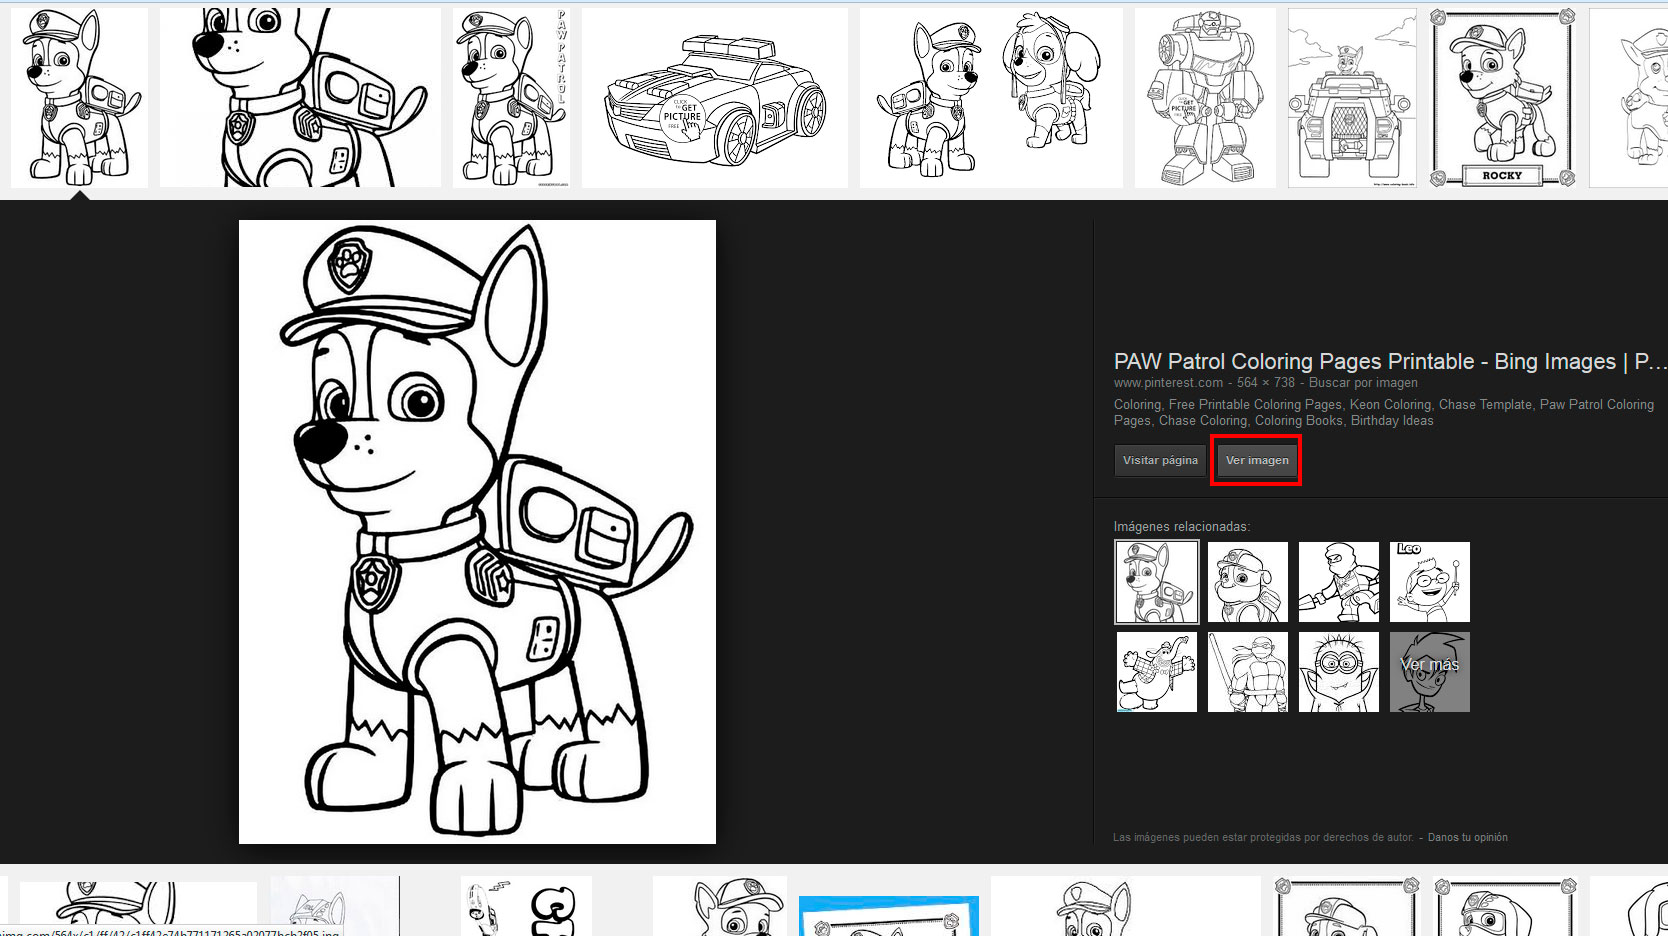Screen dimensions: 1668x936
Task: Open related image of crocodile character
Action: [1157, 672]
